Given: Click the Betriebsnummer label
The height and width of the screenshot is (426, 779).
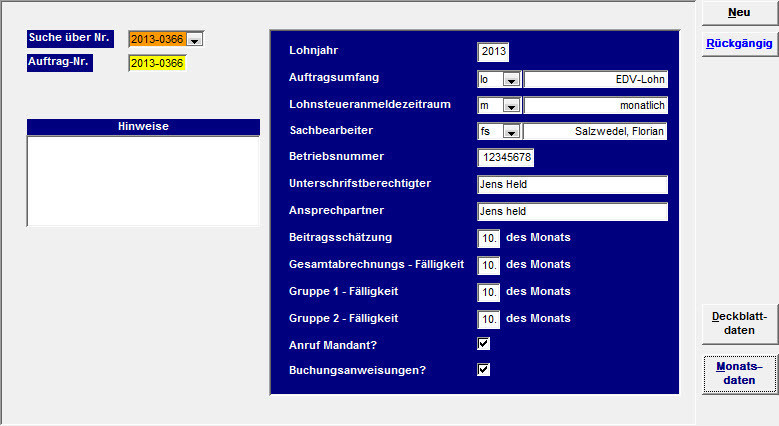Looking at the screenshot, I should [x=336, y=156].
